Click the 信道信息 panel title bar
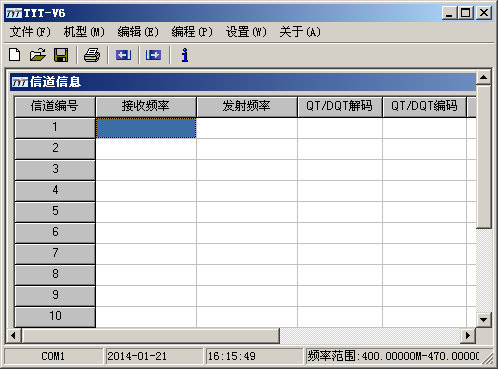 coord(243,82)
